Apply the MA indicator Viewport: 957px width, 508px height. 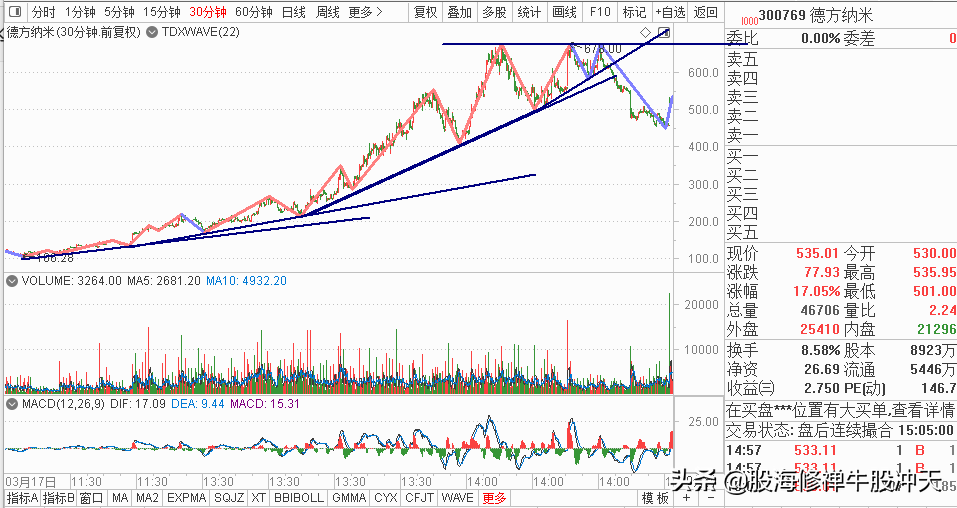[120, 498]
